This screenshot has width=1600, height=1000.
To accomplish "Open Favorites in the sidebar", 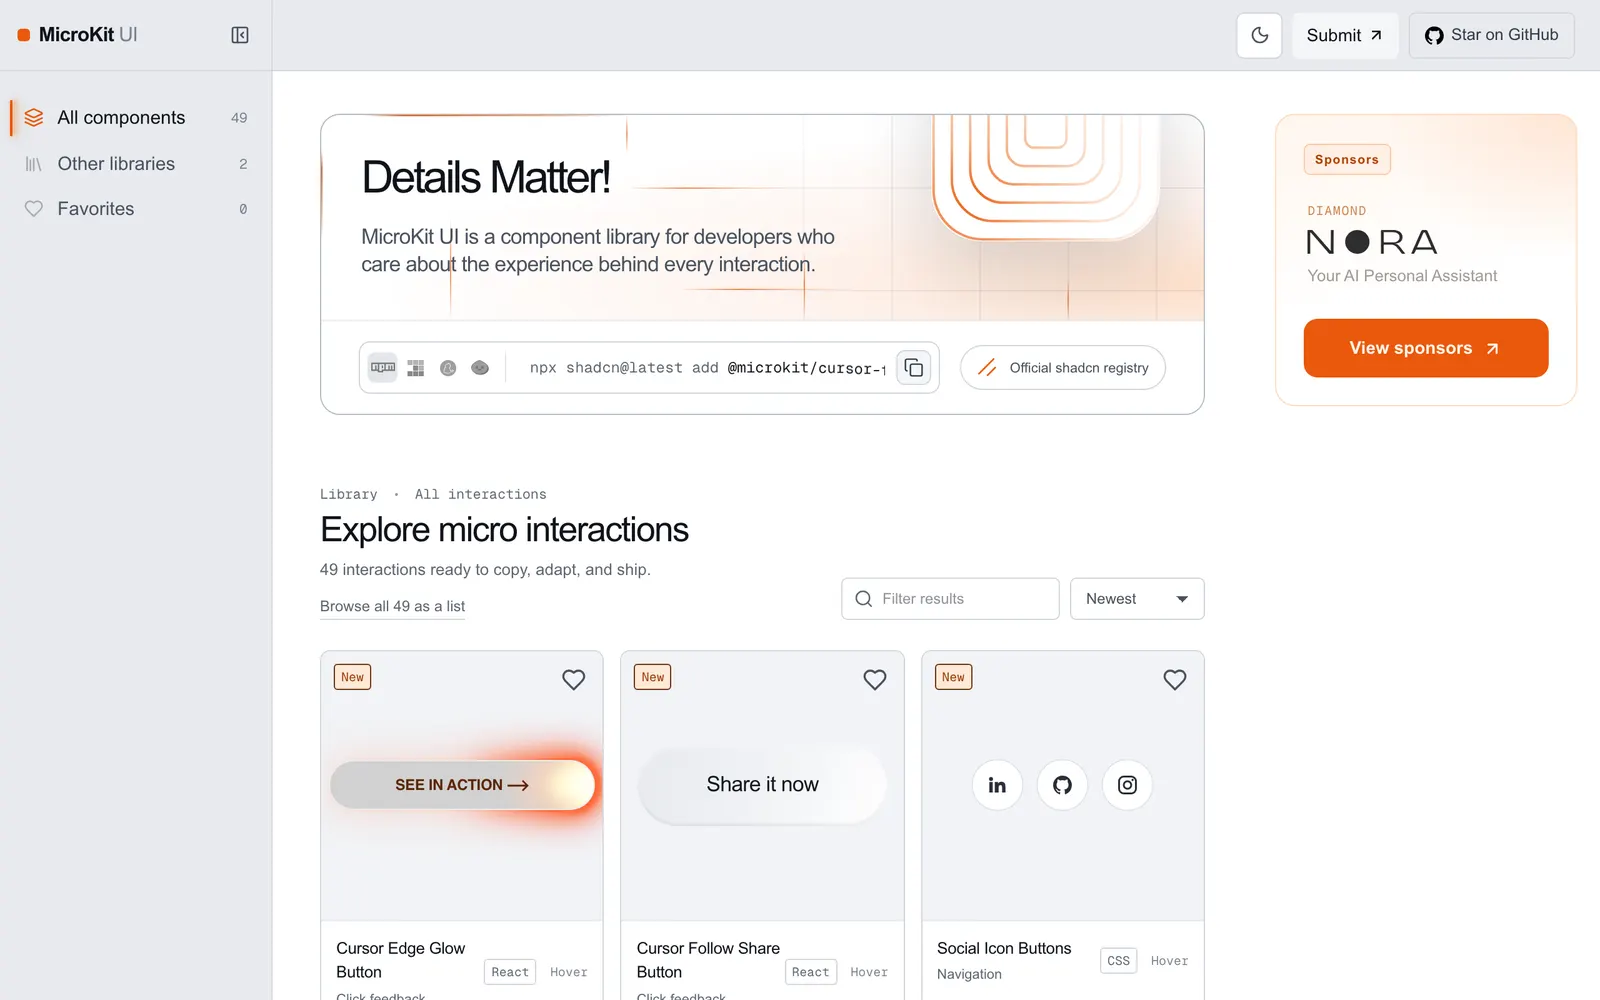I will 136,209.
